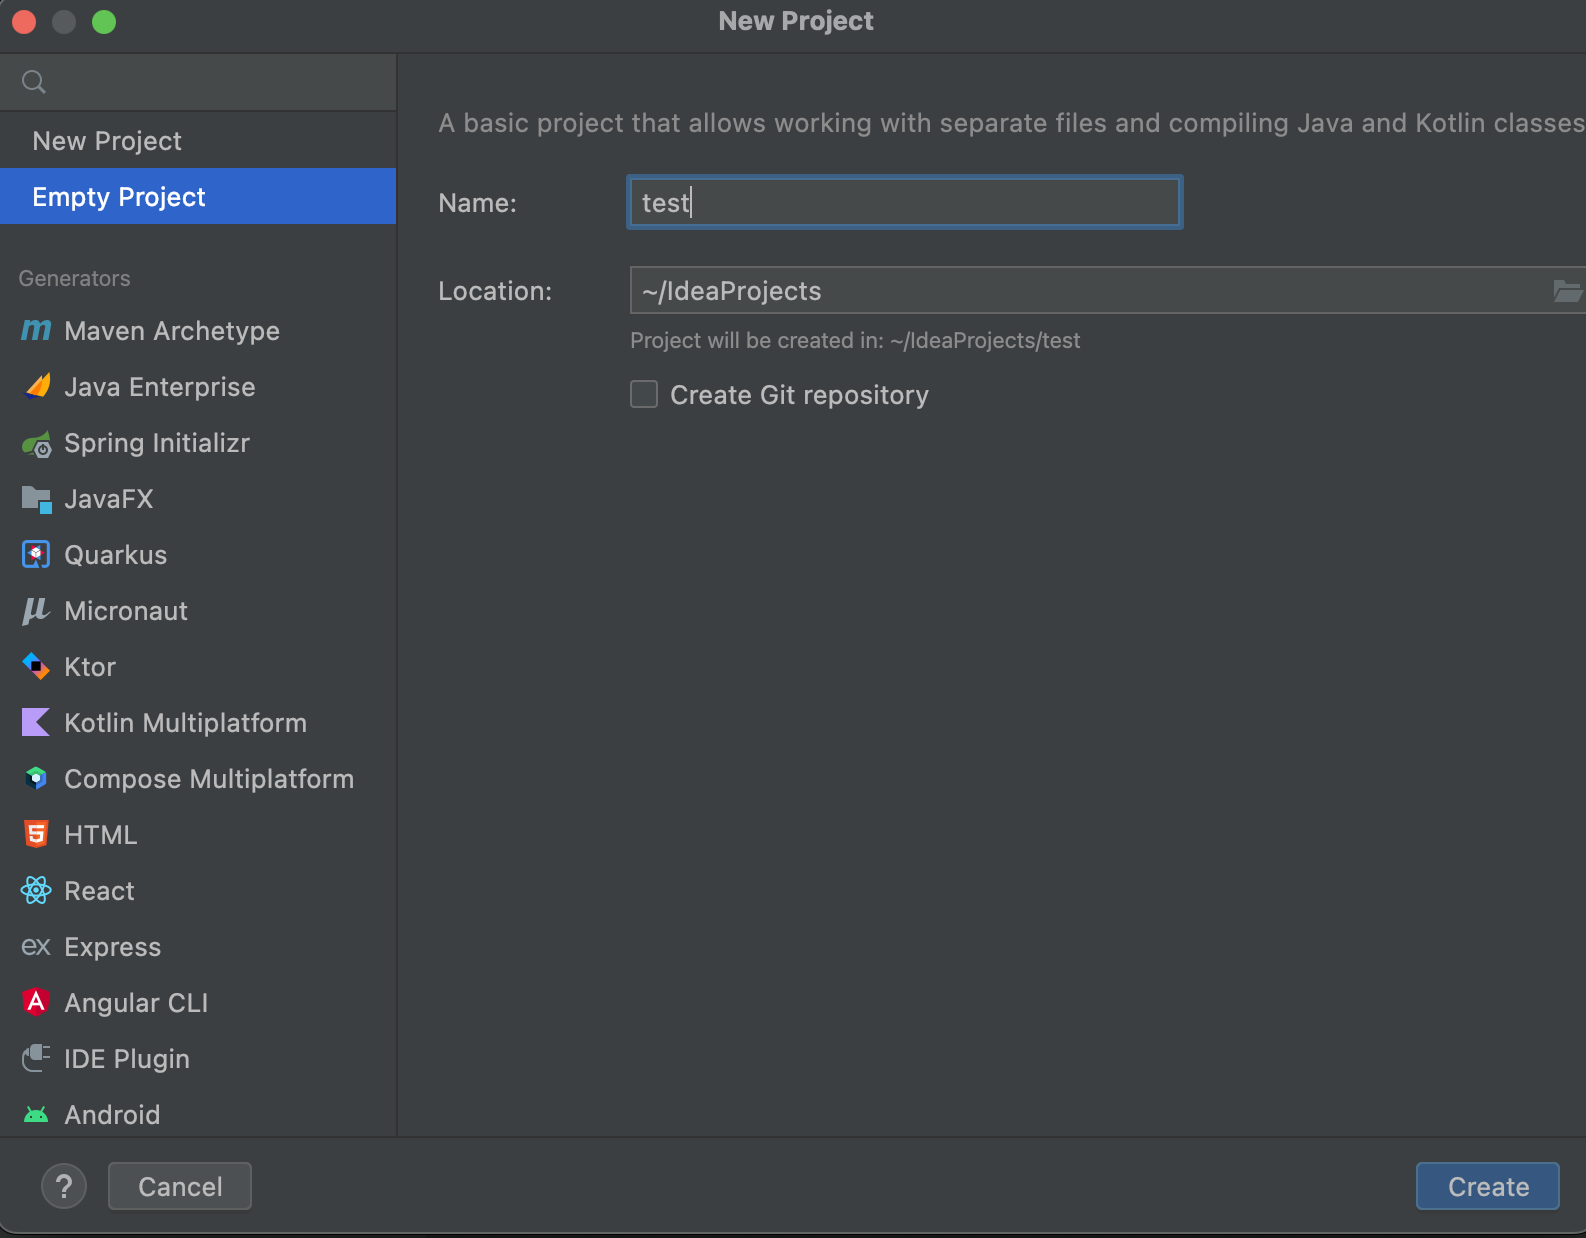Click the search magnifier icon

34,82
